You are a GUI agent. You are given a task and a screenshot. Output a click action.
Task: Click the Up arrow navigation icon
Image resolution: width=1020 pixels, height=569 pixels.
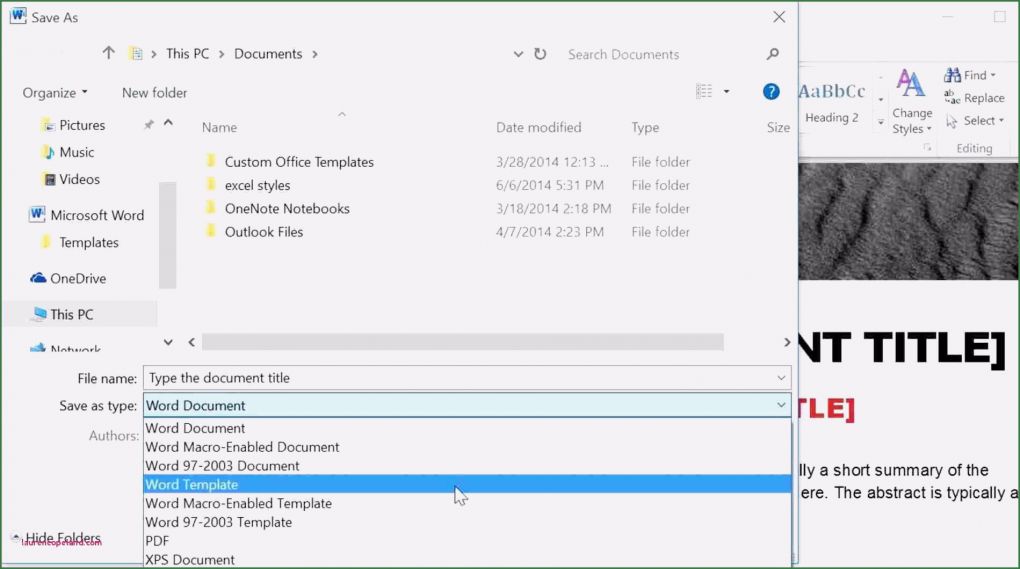click(x=109, y=54)
